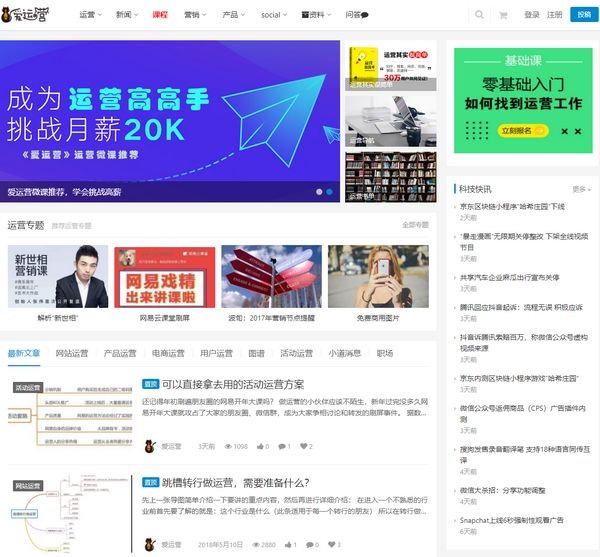Click author avatar on 活动运营方案 article
The image size is (600, 557).
(150, 446)
